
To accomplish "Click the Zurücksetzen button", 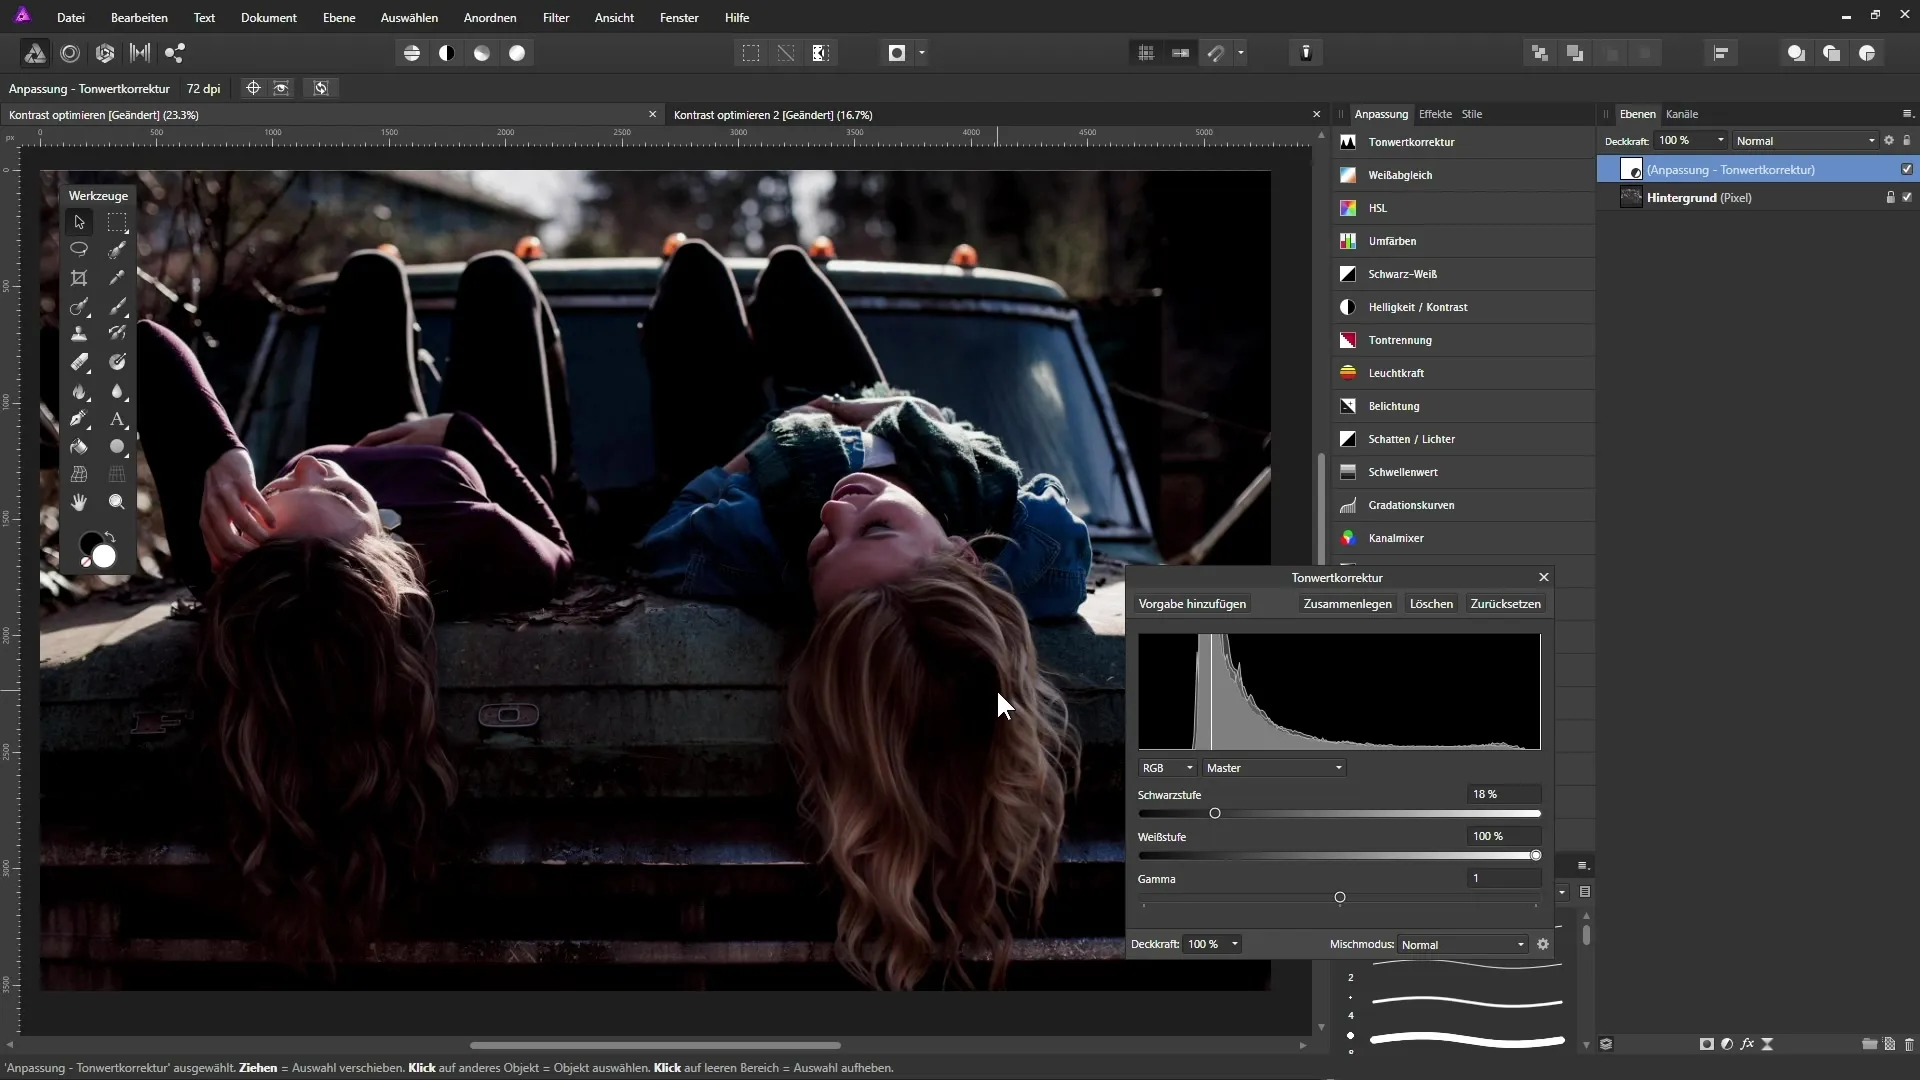I will (1505, 604).
